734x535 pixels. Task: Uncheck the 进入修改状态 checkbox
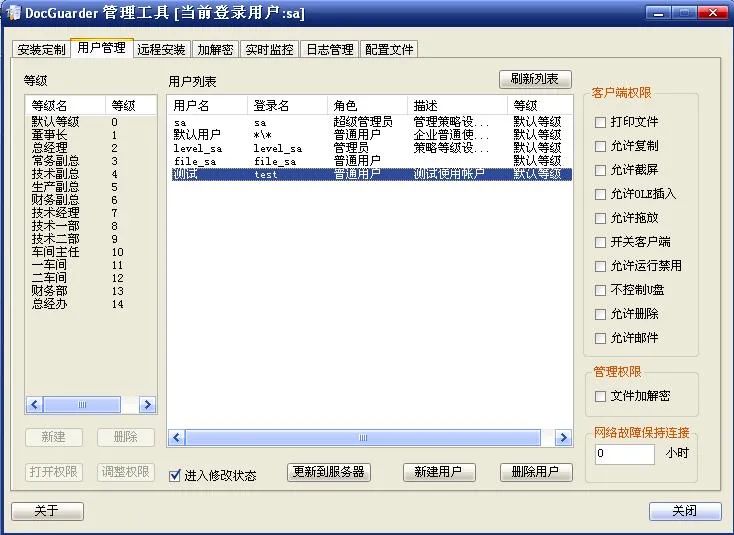pos(175,476)
